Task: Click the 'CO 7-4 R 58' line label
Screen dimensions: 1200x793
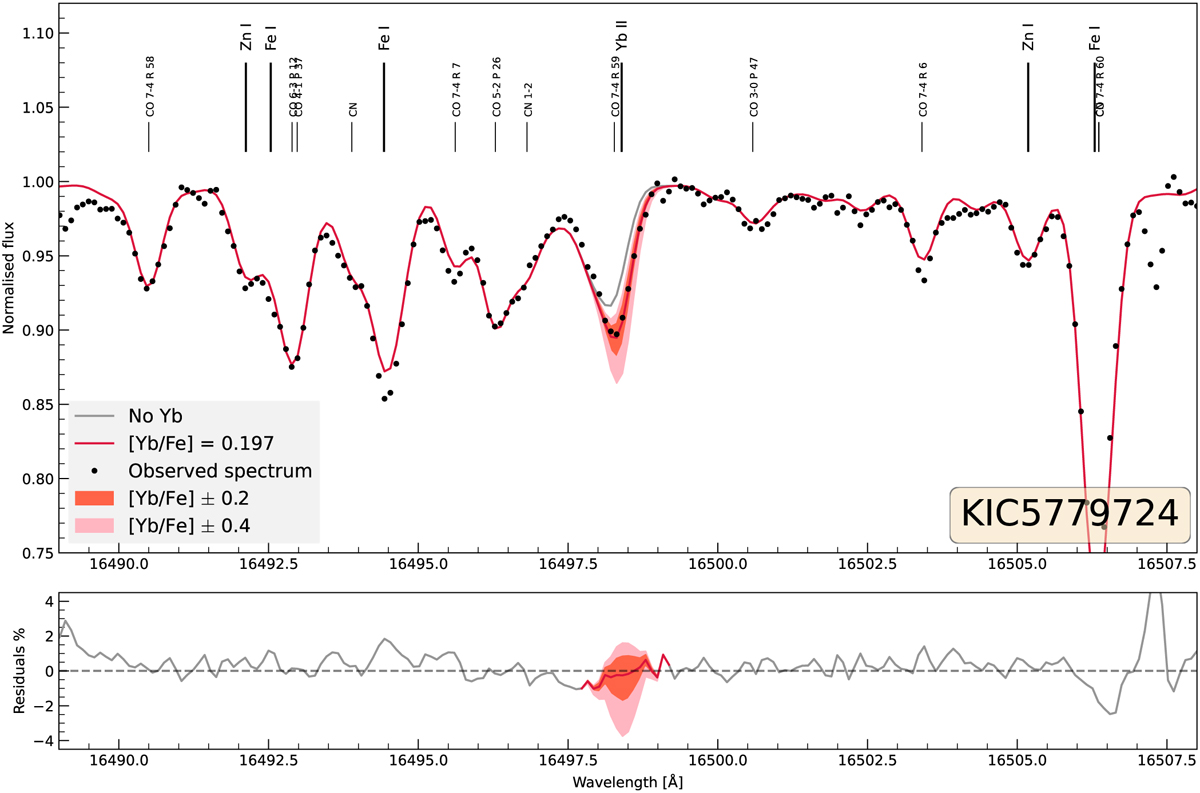Action: 150,86
